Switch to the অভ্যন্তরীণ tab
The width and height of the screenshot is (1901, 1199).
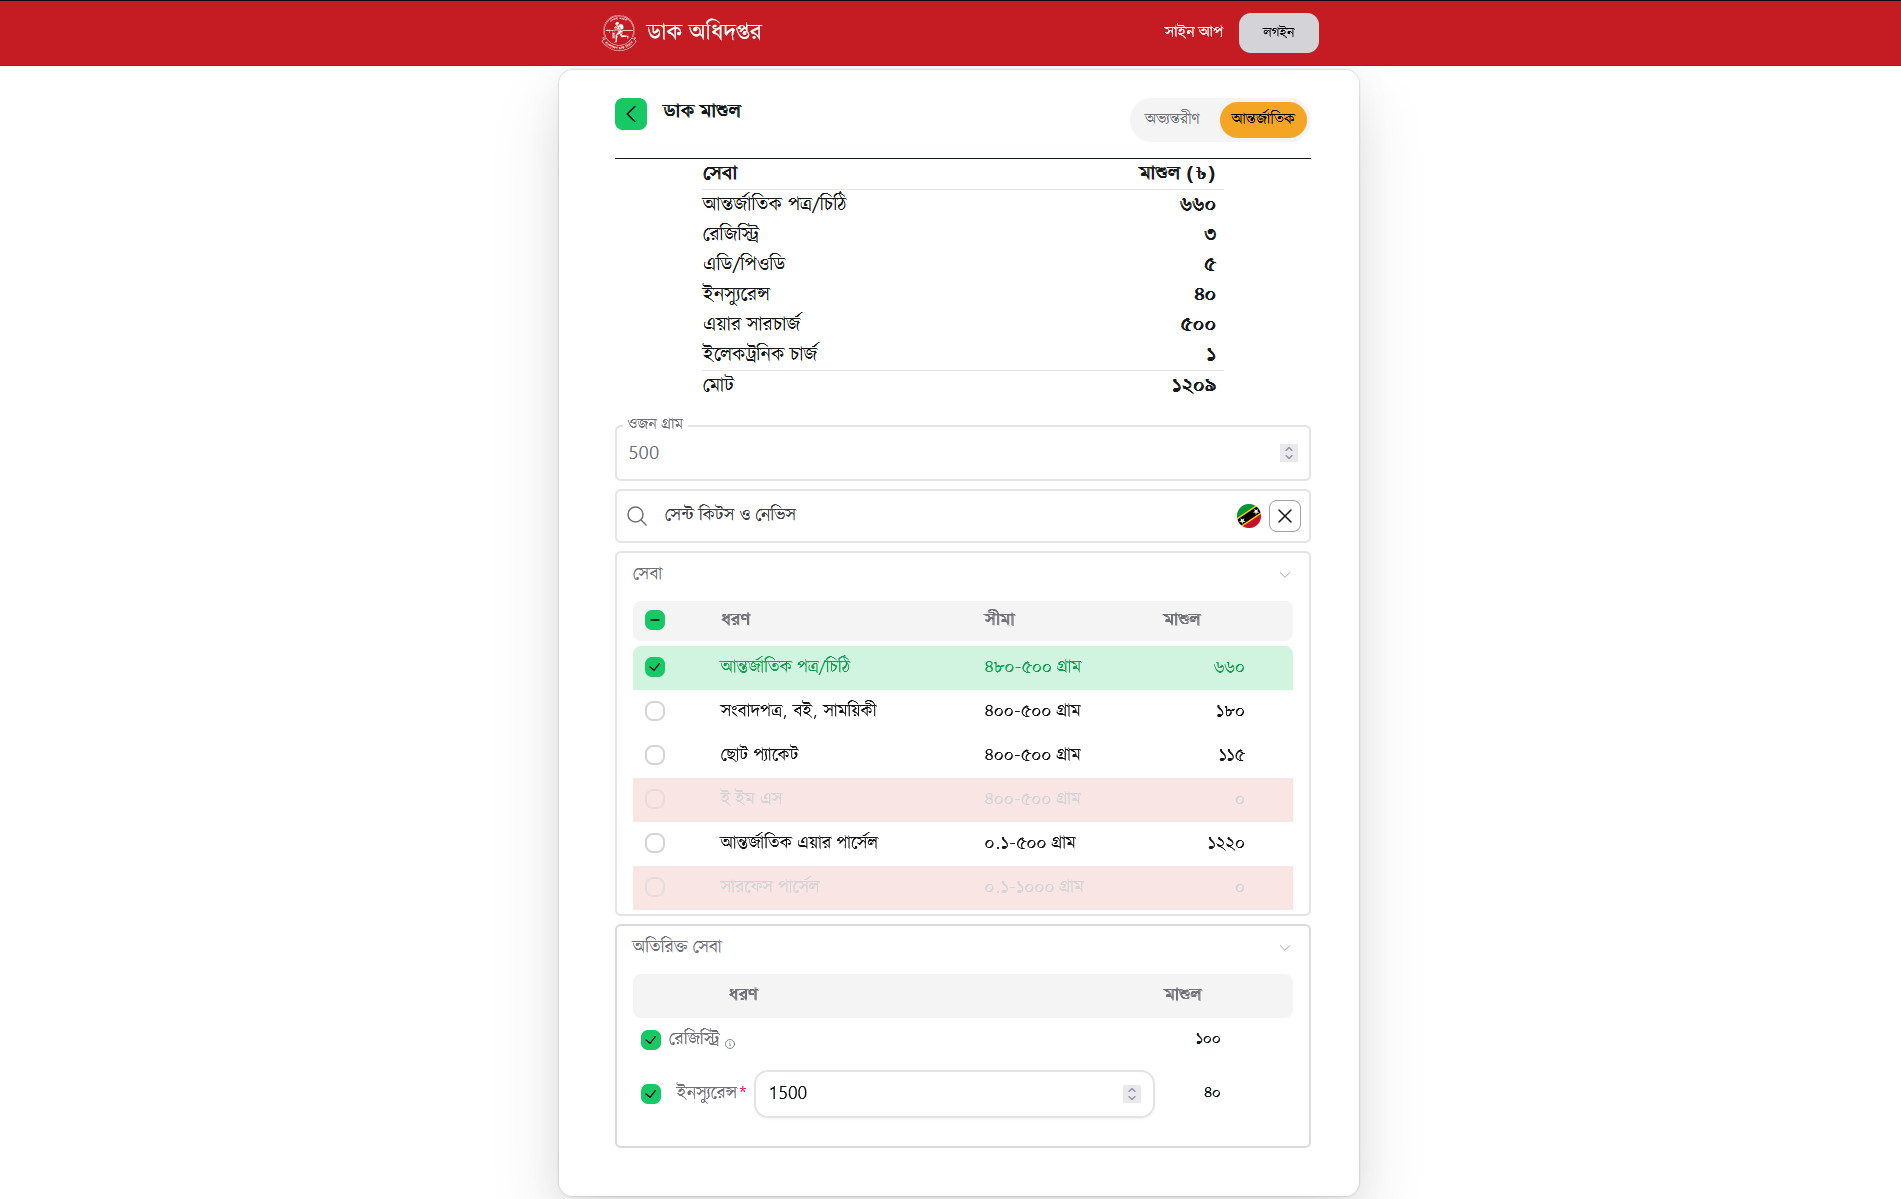point(1172,119)
